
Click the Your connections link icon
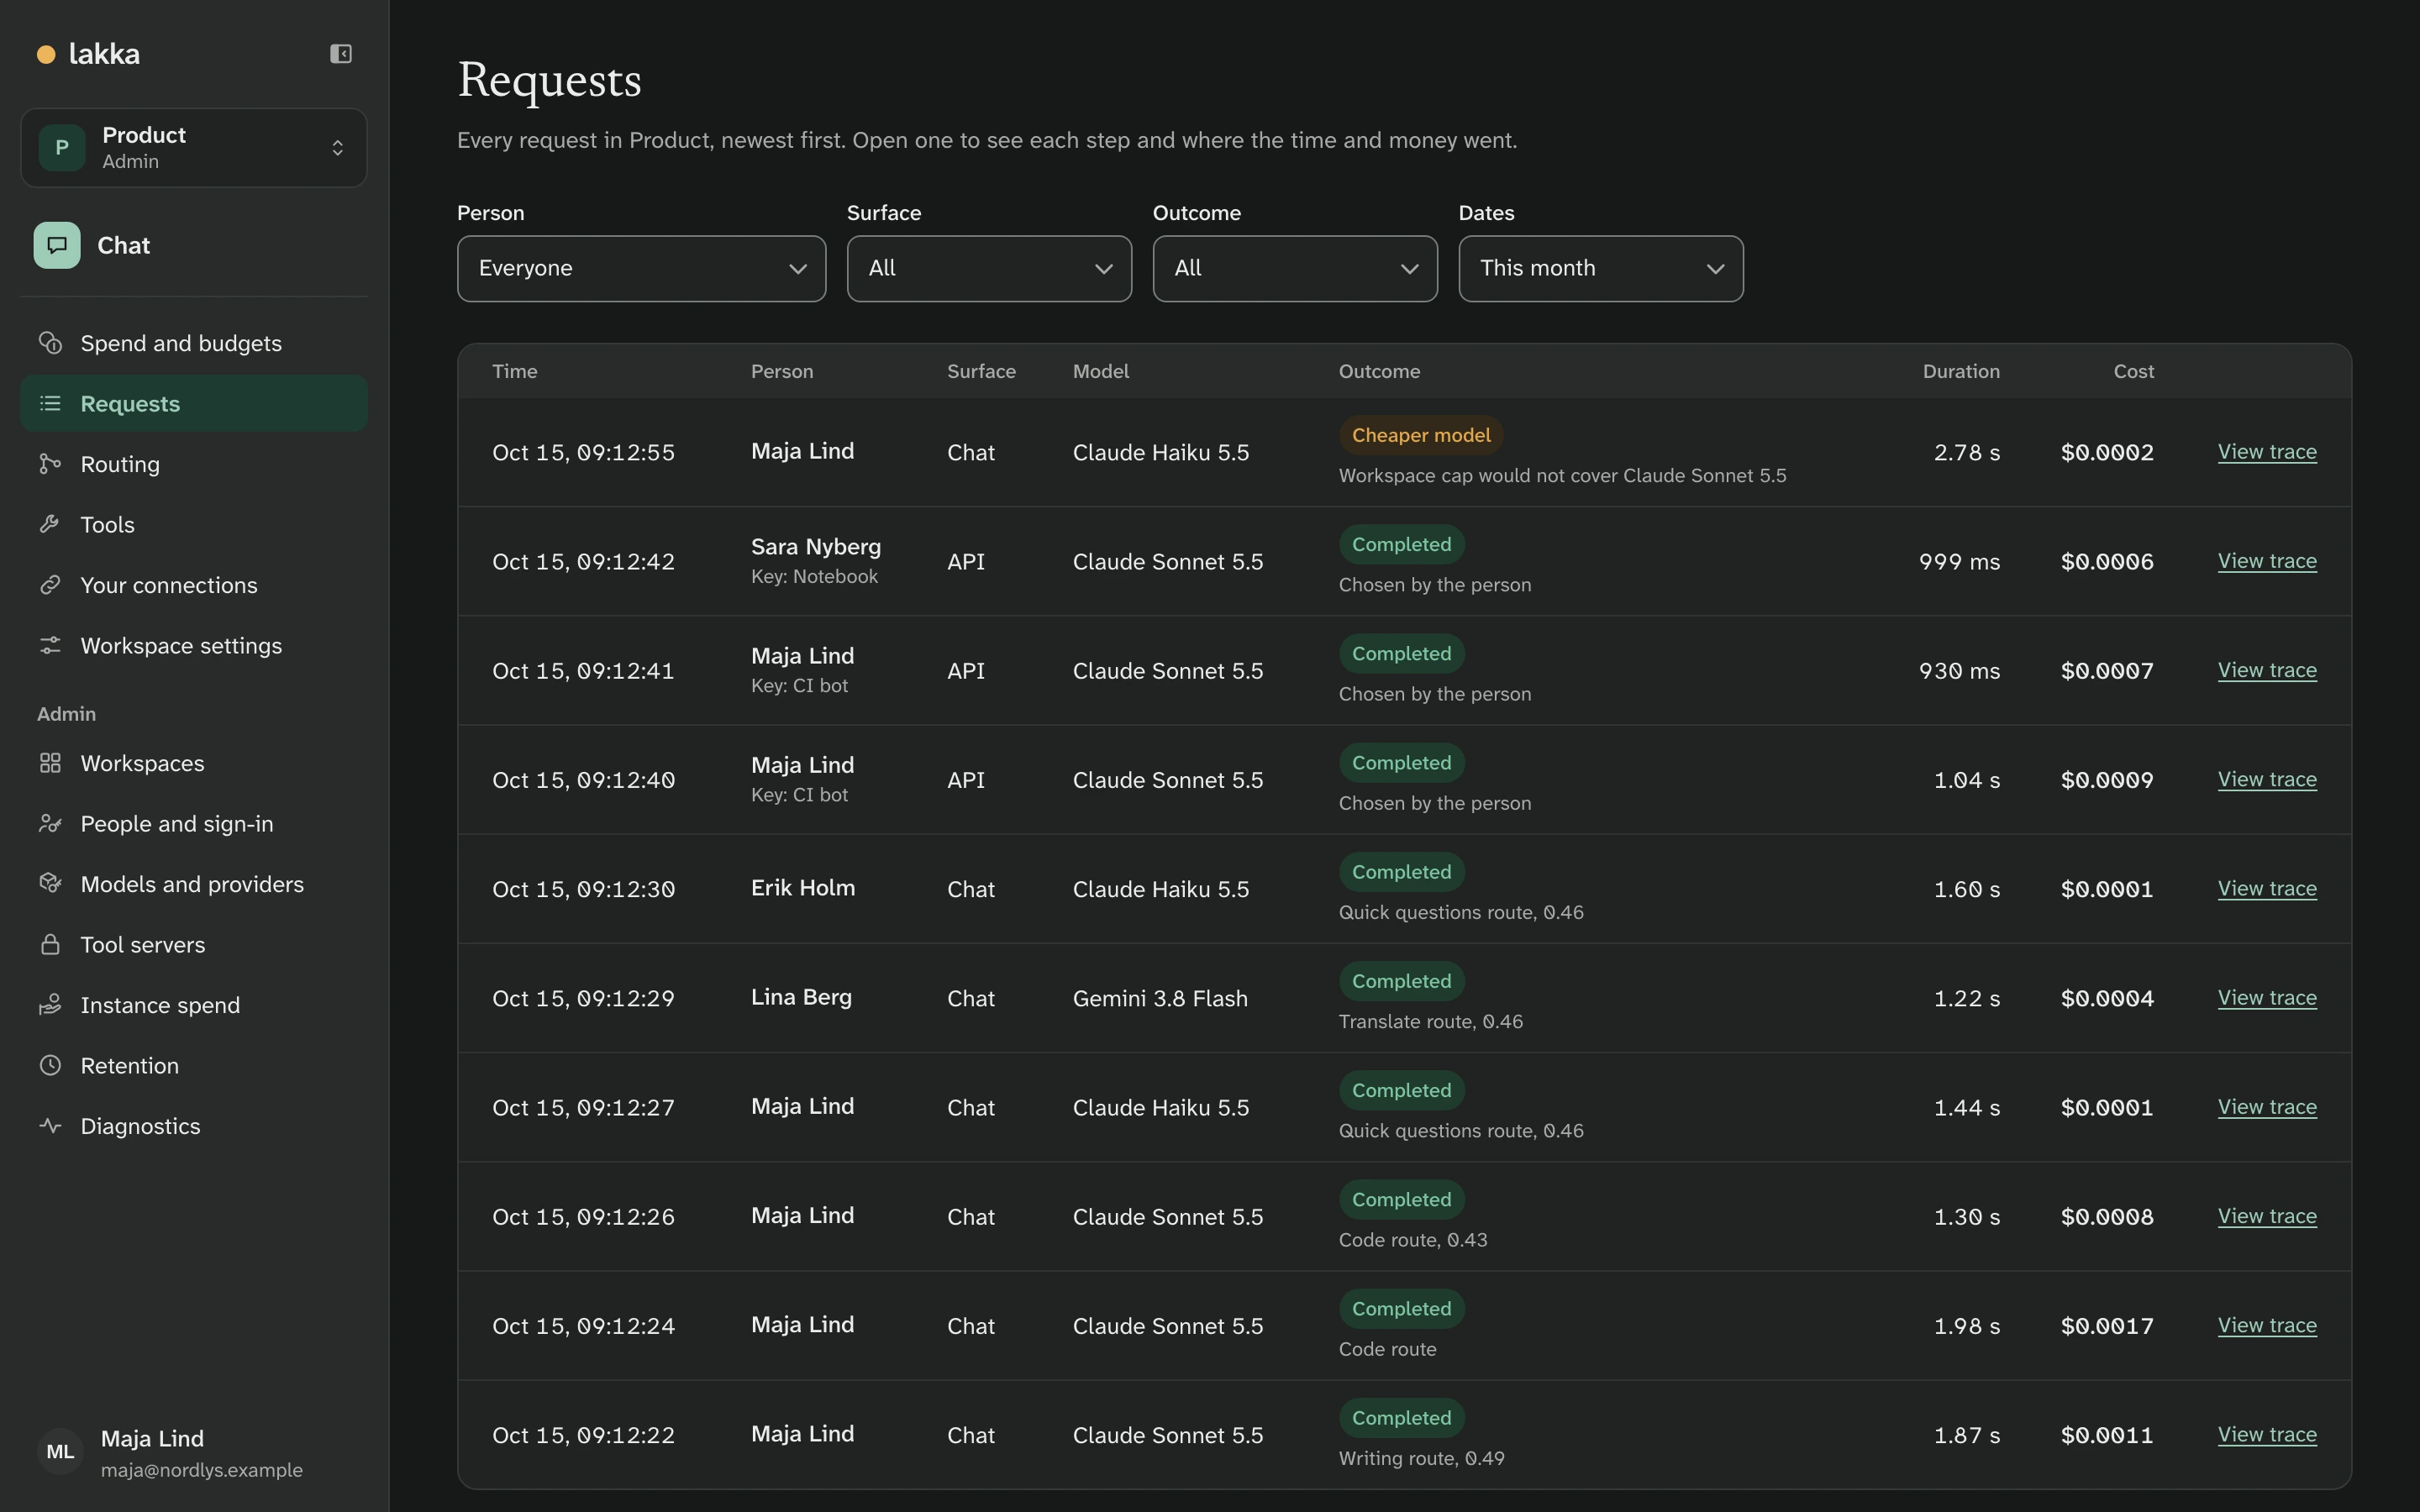tap(50, 585)
